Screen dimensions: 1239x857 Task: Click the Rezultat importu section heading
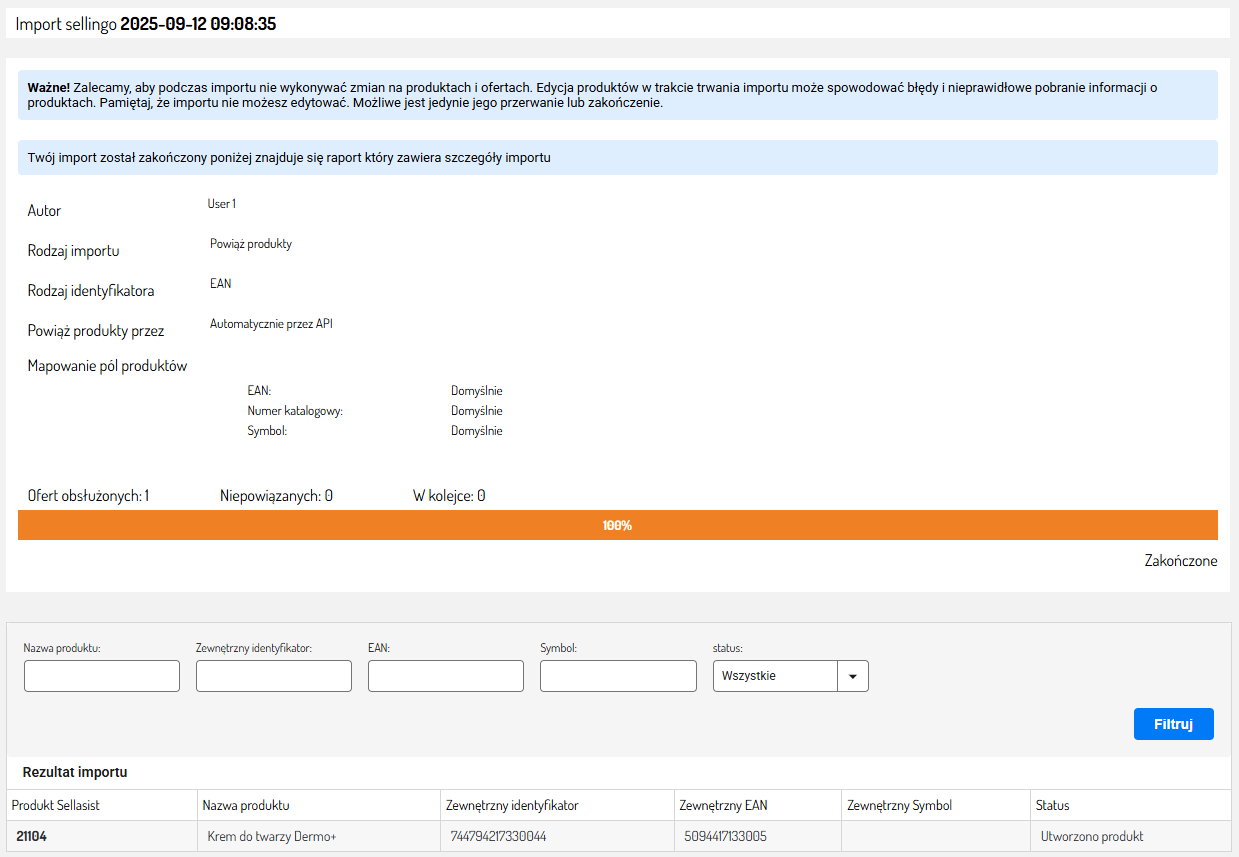[75, 772]
